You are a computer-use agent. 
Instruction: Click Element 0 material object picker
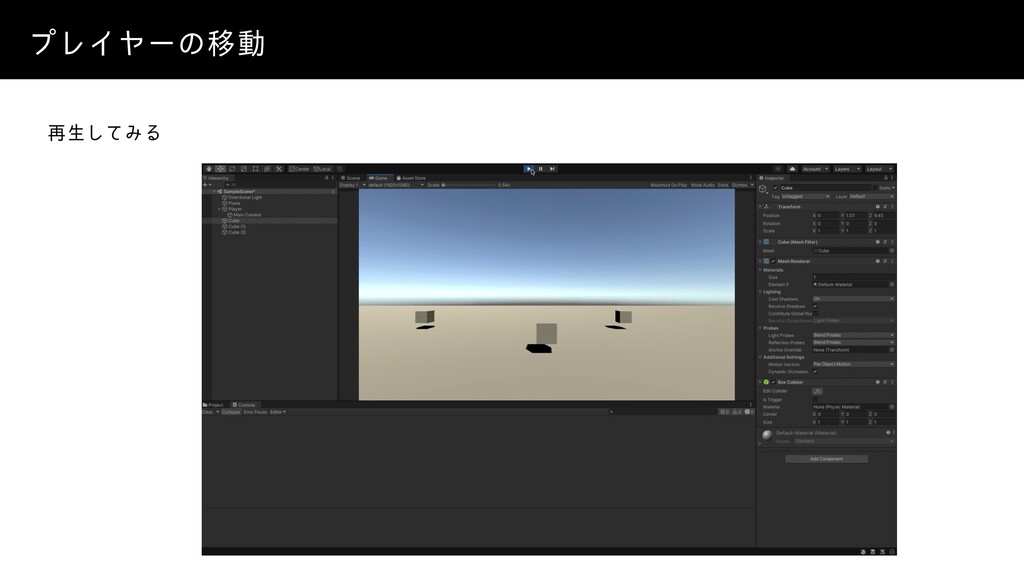(892, 285)
